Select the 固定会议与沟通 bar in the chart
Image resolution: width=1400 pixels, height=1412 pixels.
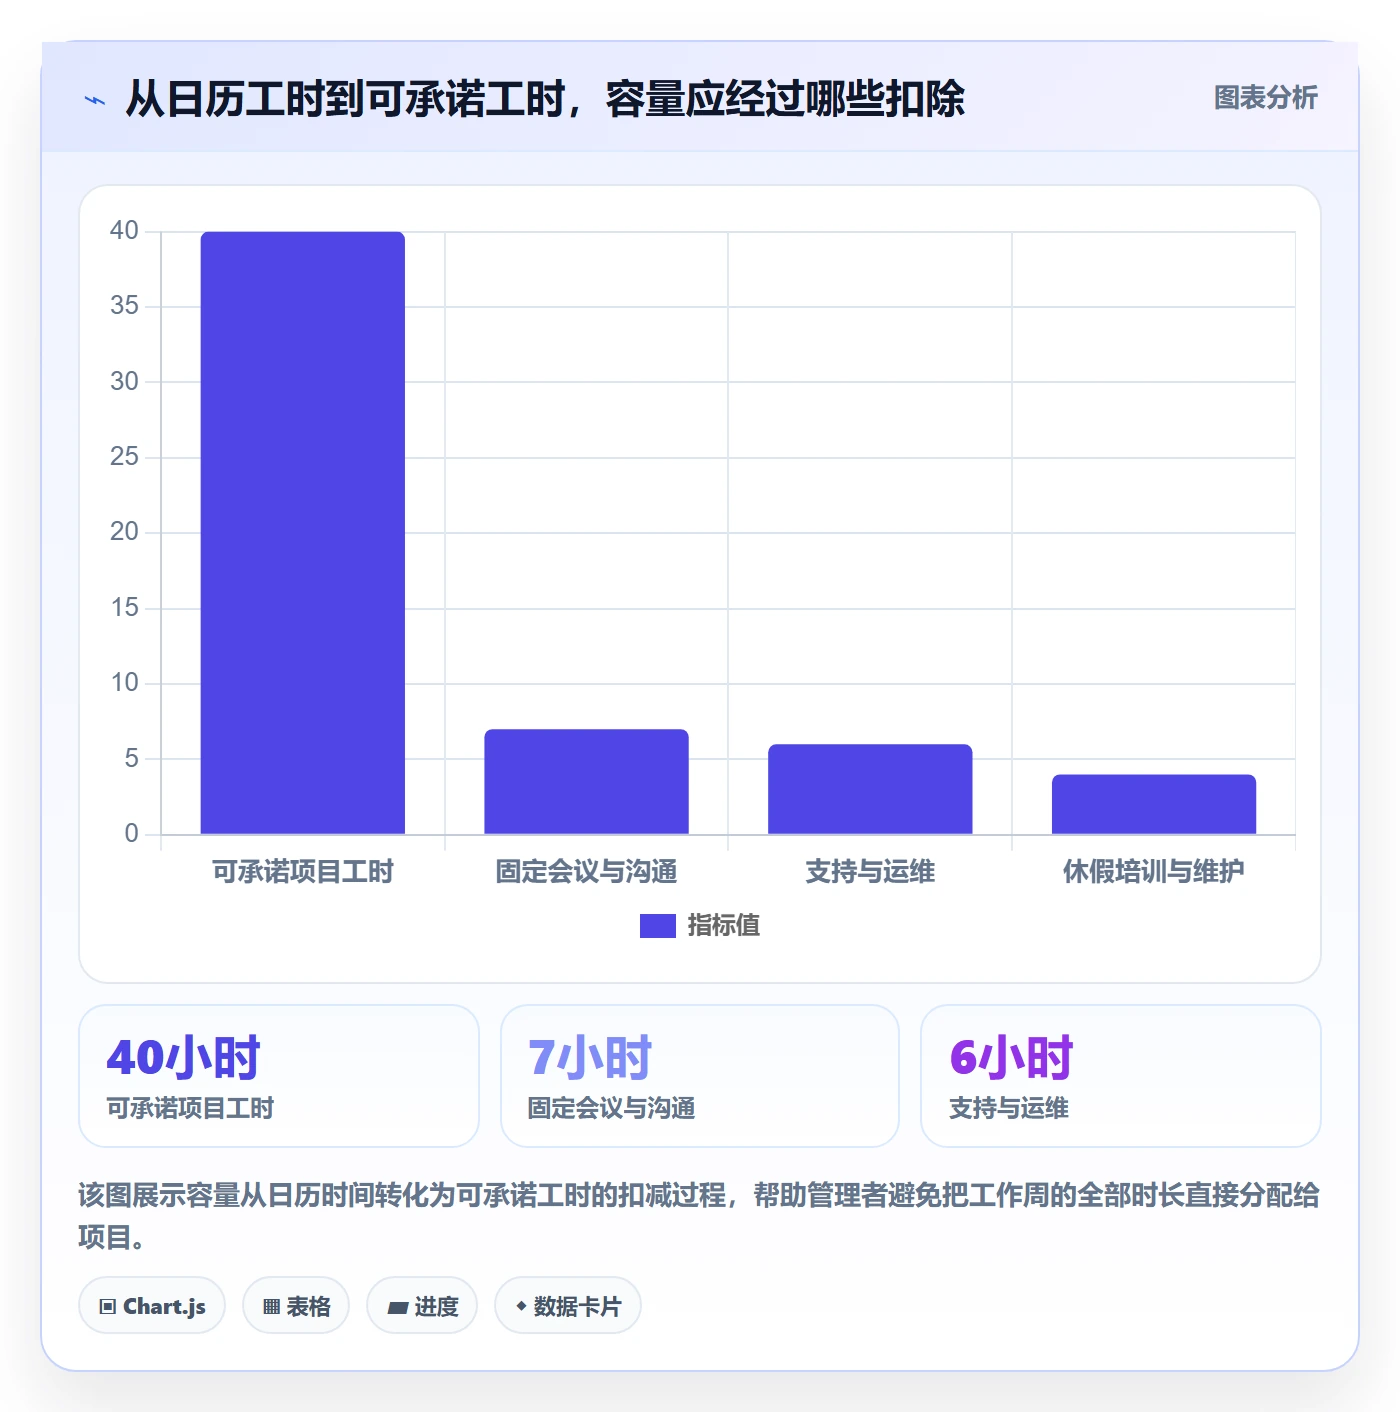(x=587, y=782)
